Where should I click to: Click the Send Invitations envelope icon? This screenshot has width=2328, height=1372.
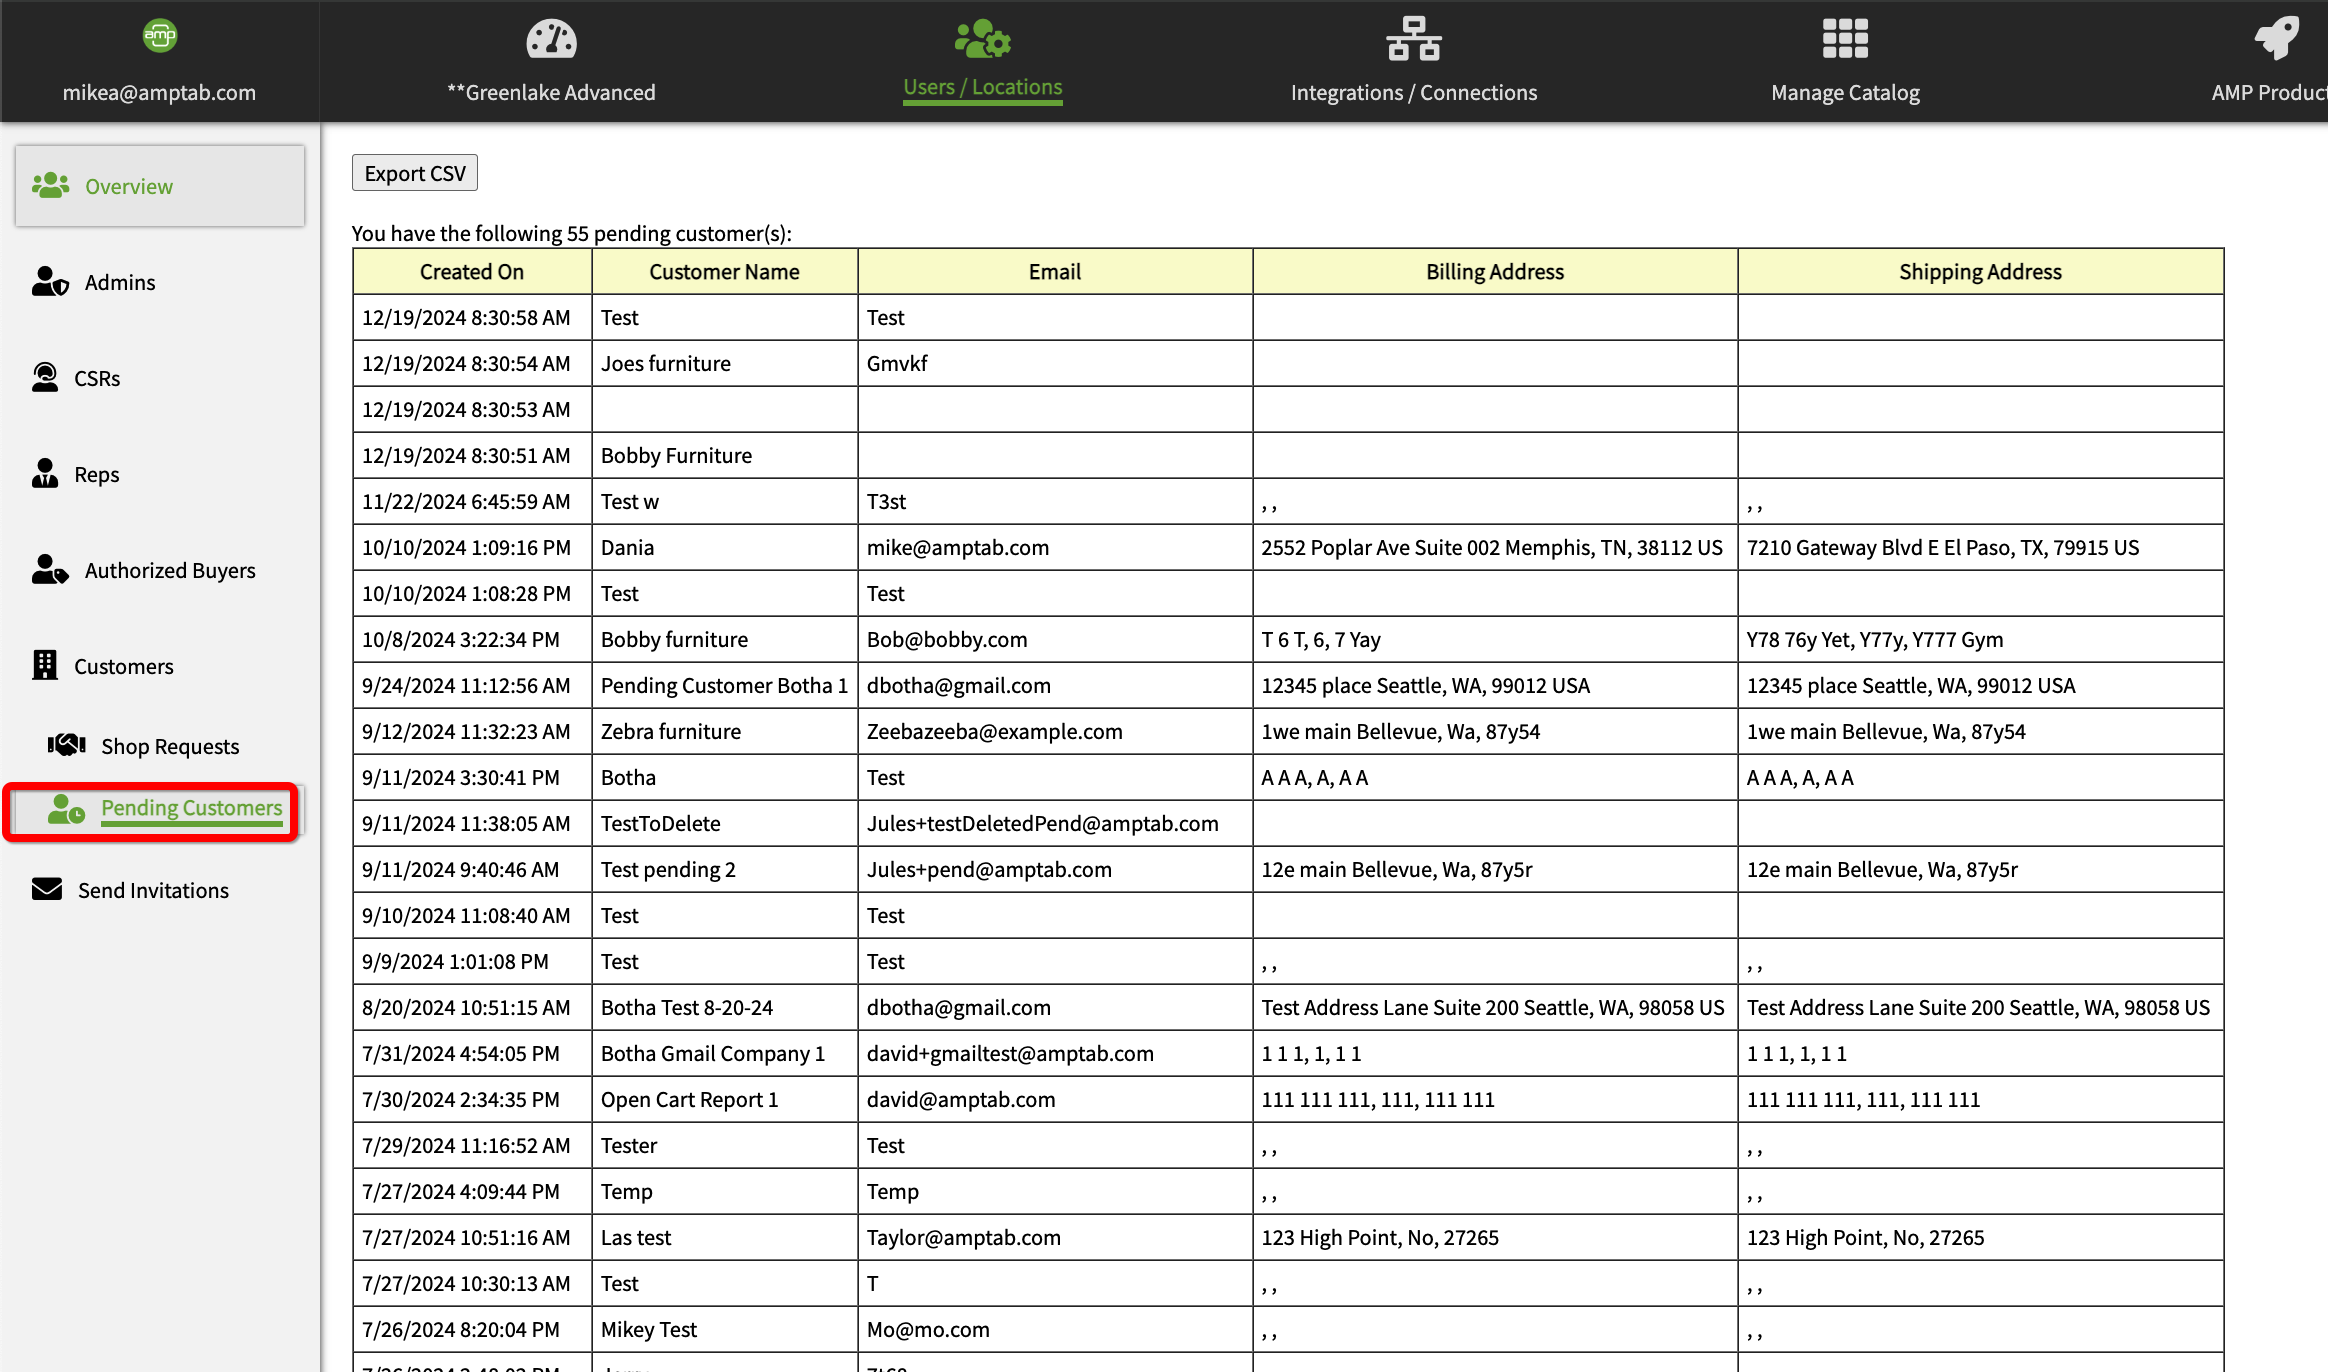pyautogui.click(x=47, y=890)
